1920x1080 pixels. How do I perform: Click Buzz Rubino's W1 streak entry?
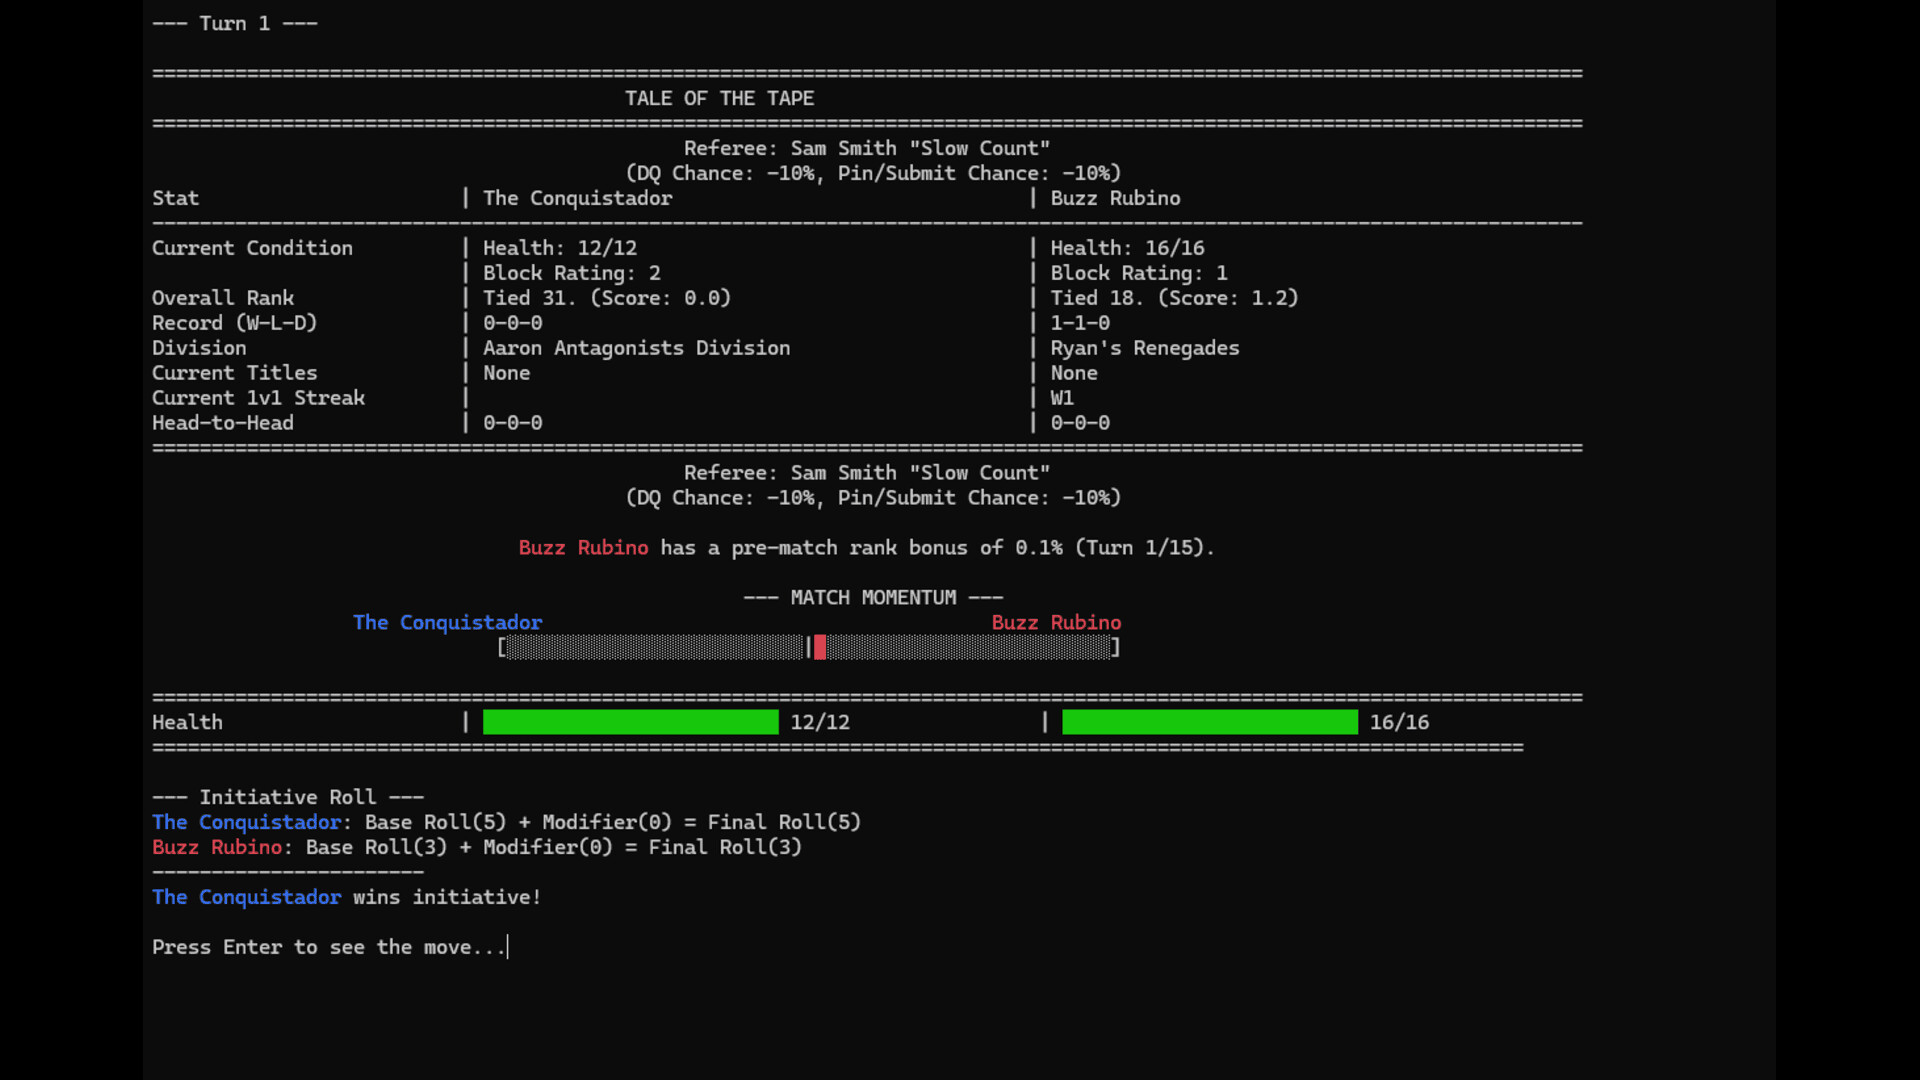pos(1061,397)
